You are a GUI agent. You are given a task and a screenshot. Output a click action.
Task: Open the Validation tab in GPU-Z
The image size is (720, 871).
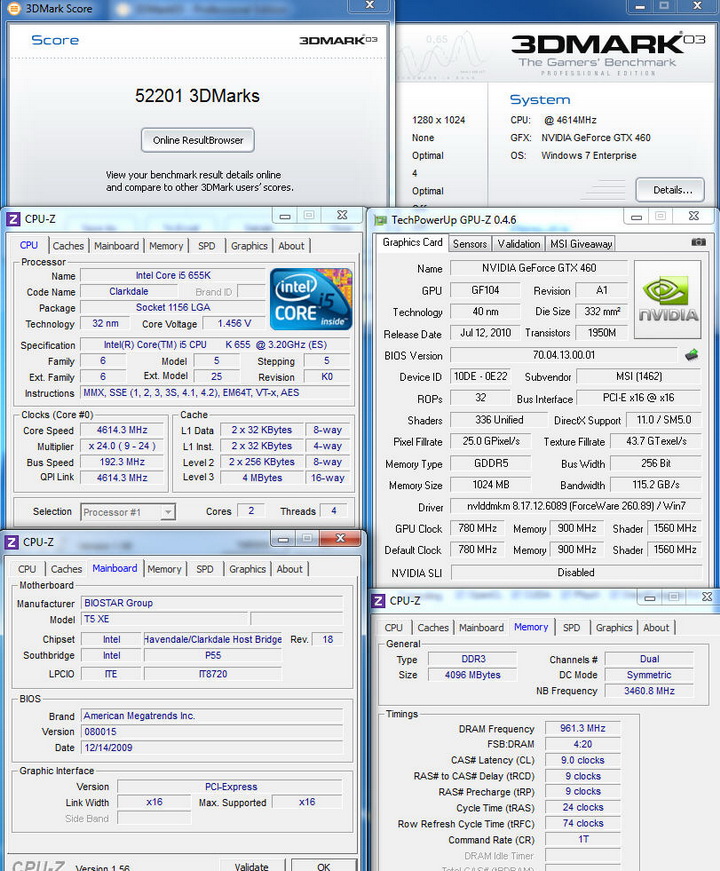pyautogui.click(x=518, y=244)
